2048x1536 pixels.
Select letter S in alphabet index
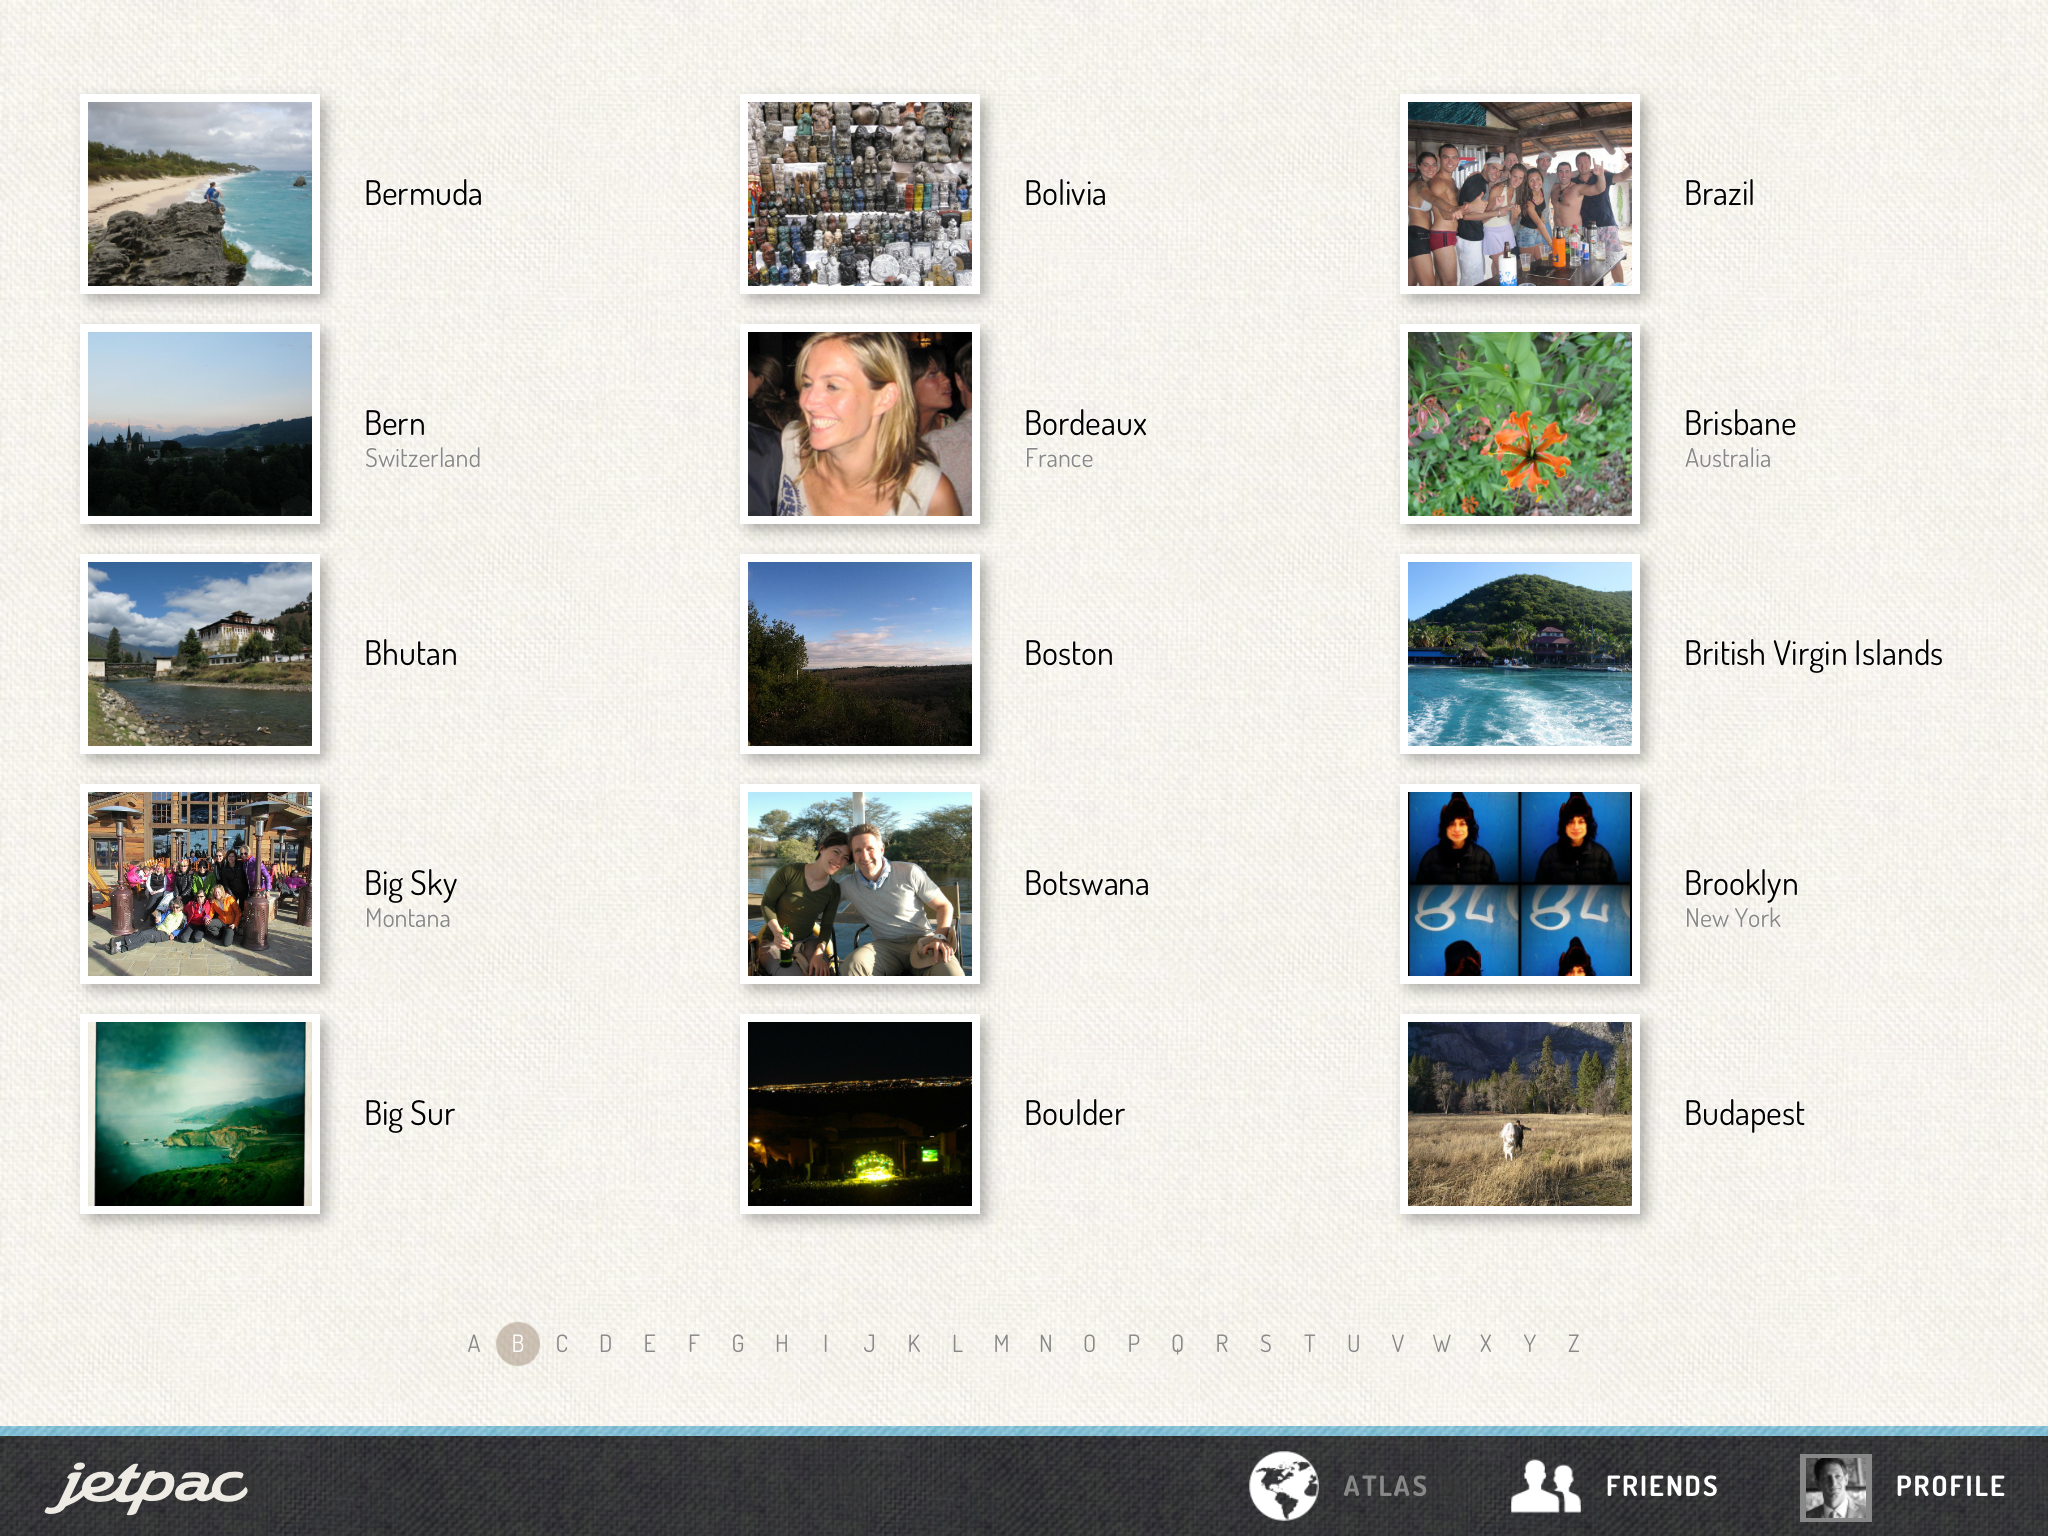(1266, 1344)
